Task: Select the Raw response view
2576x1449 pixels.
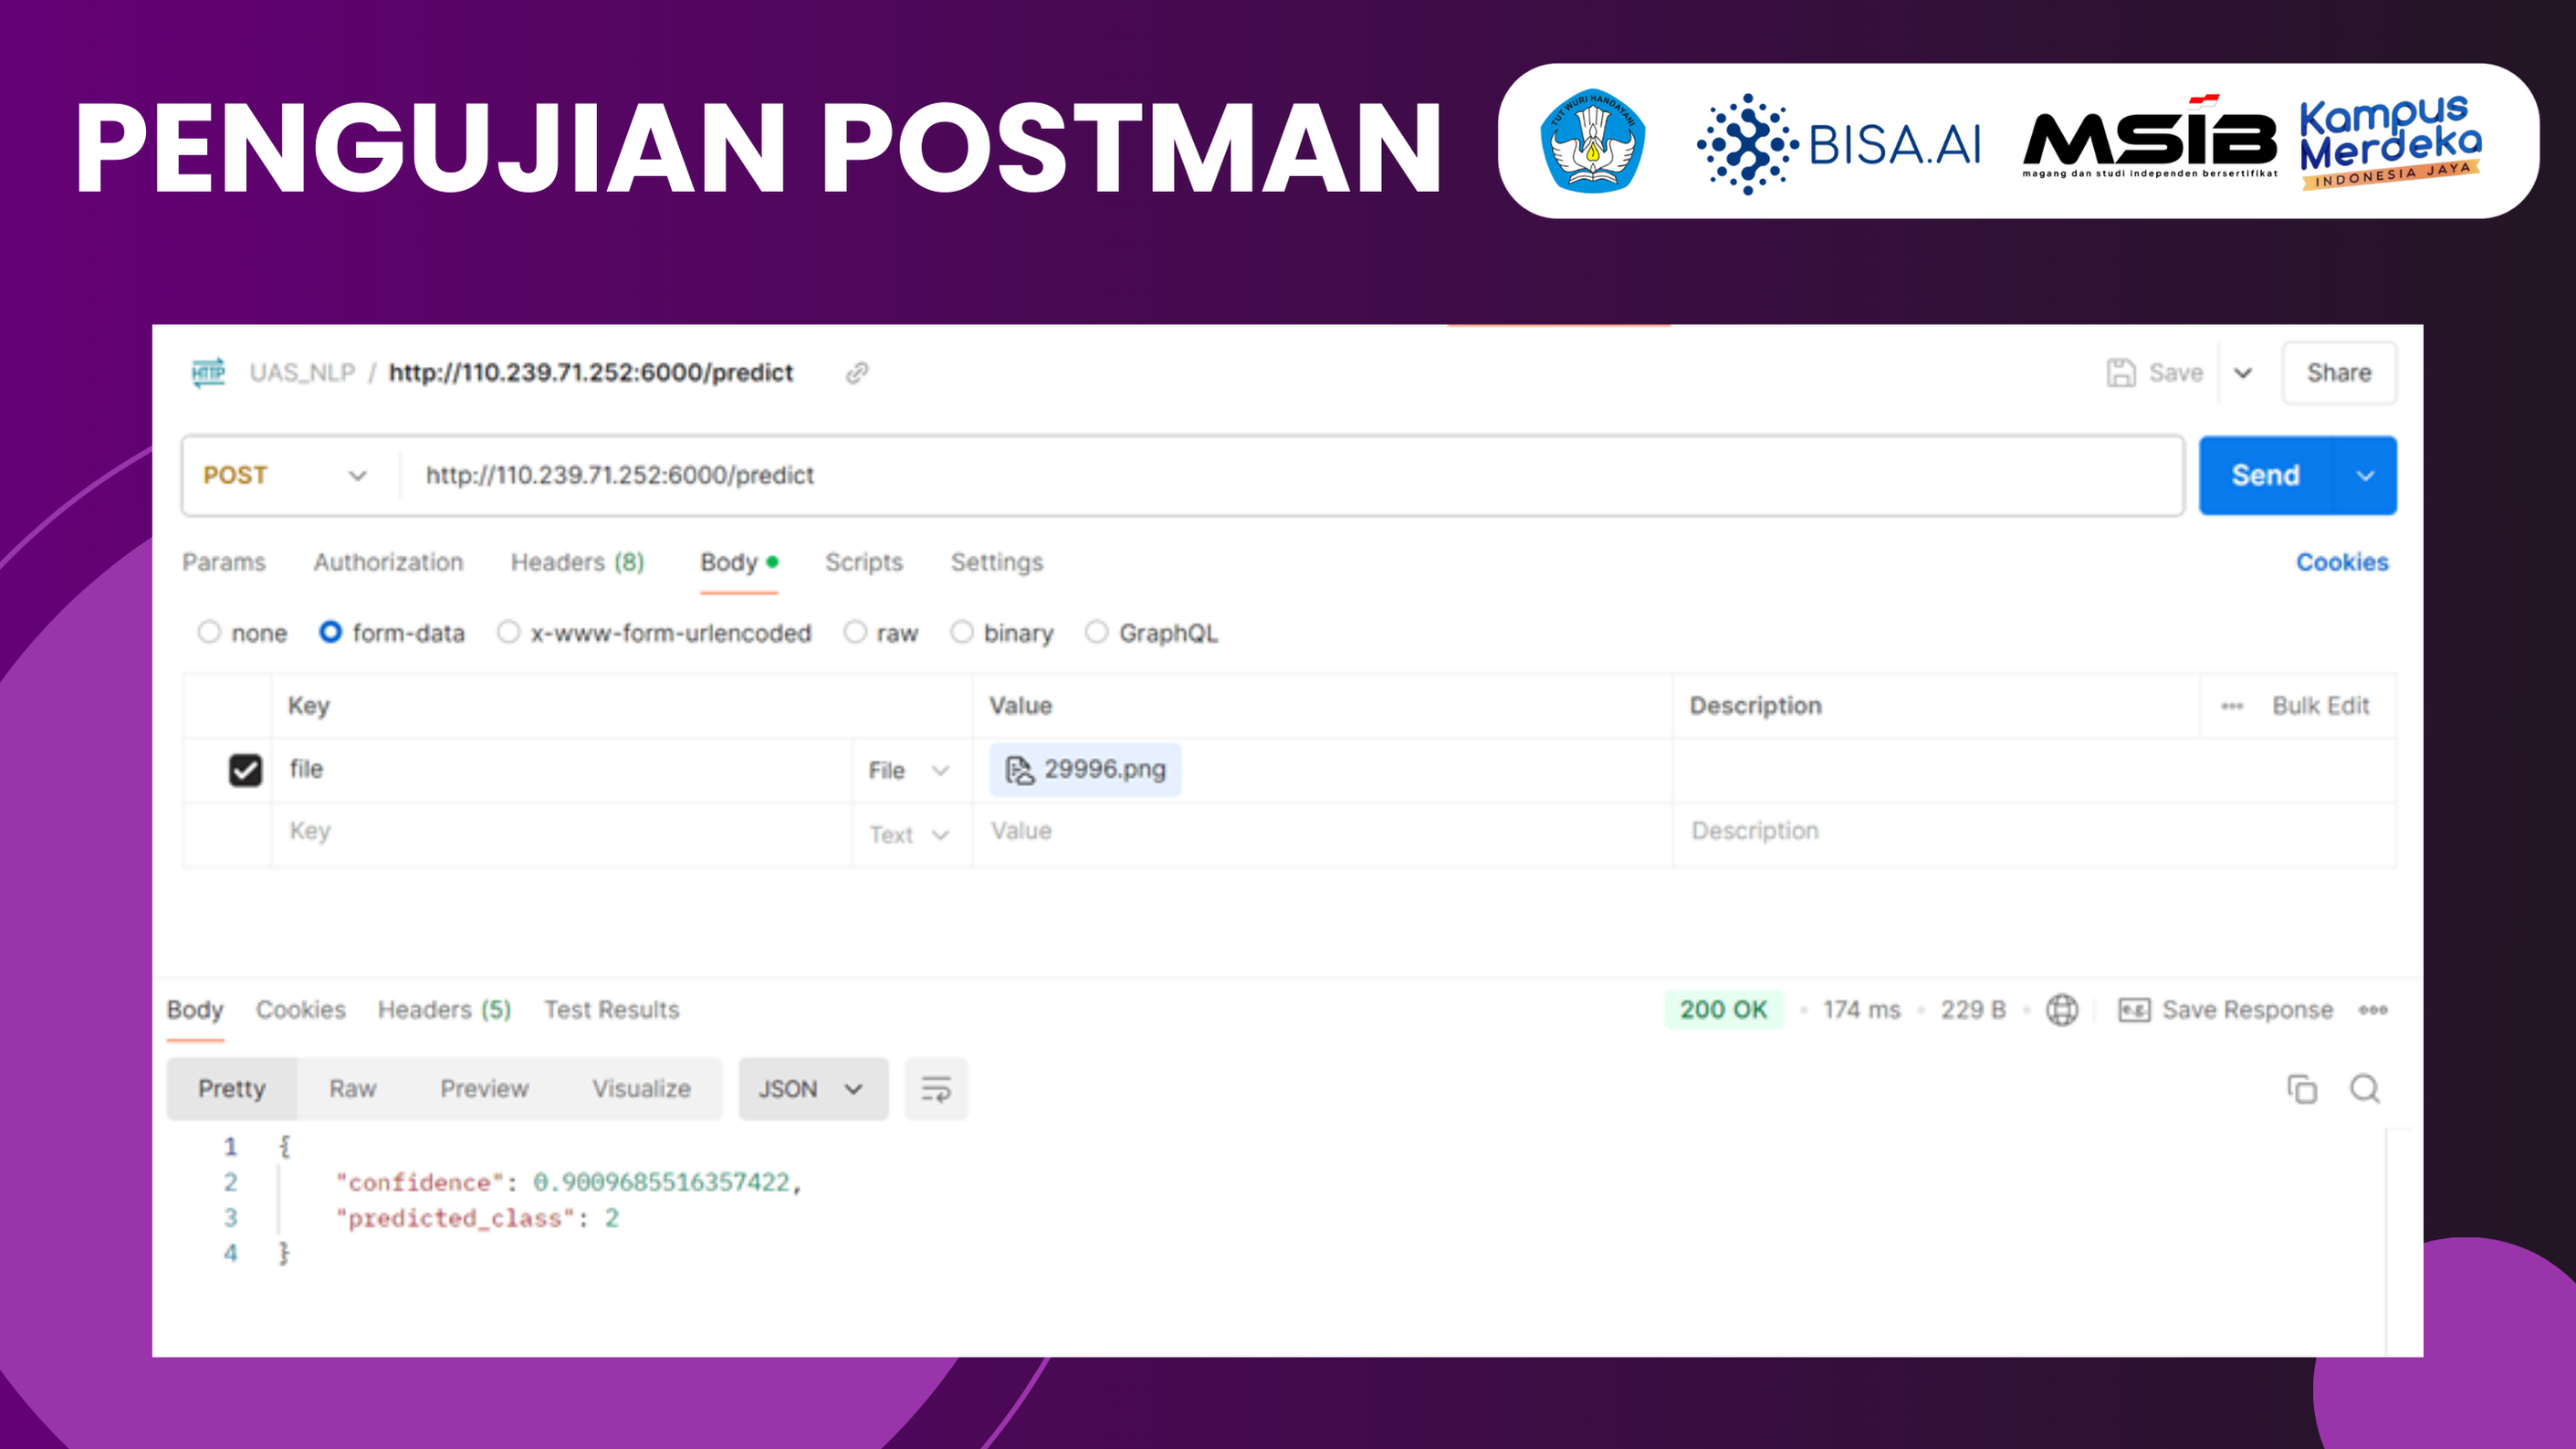Action: (x=353, y=1089)
